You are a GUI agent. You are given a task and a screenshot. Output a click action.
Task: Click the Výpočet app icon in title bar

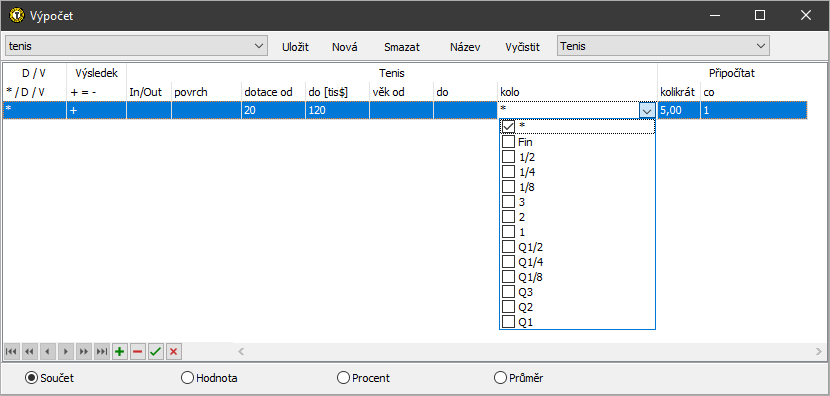point(17,15)
